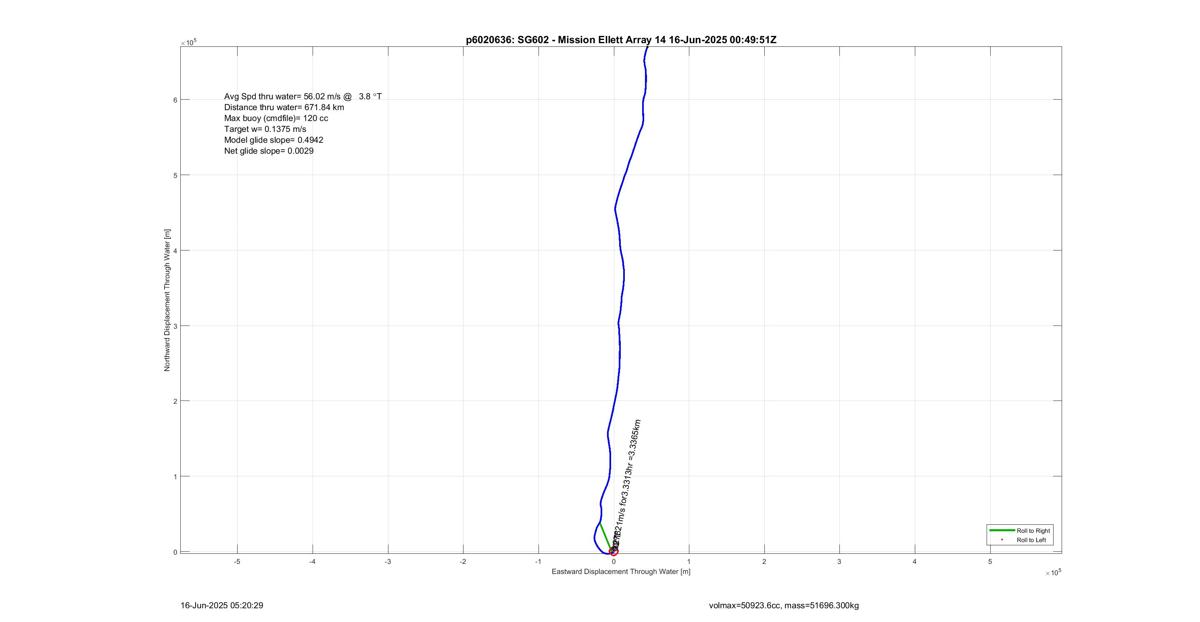Click the plot title mentioning Mission Ellett Array 14
This screenshot has width=1200, height=622.
(x=621, y=39)
